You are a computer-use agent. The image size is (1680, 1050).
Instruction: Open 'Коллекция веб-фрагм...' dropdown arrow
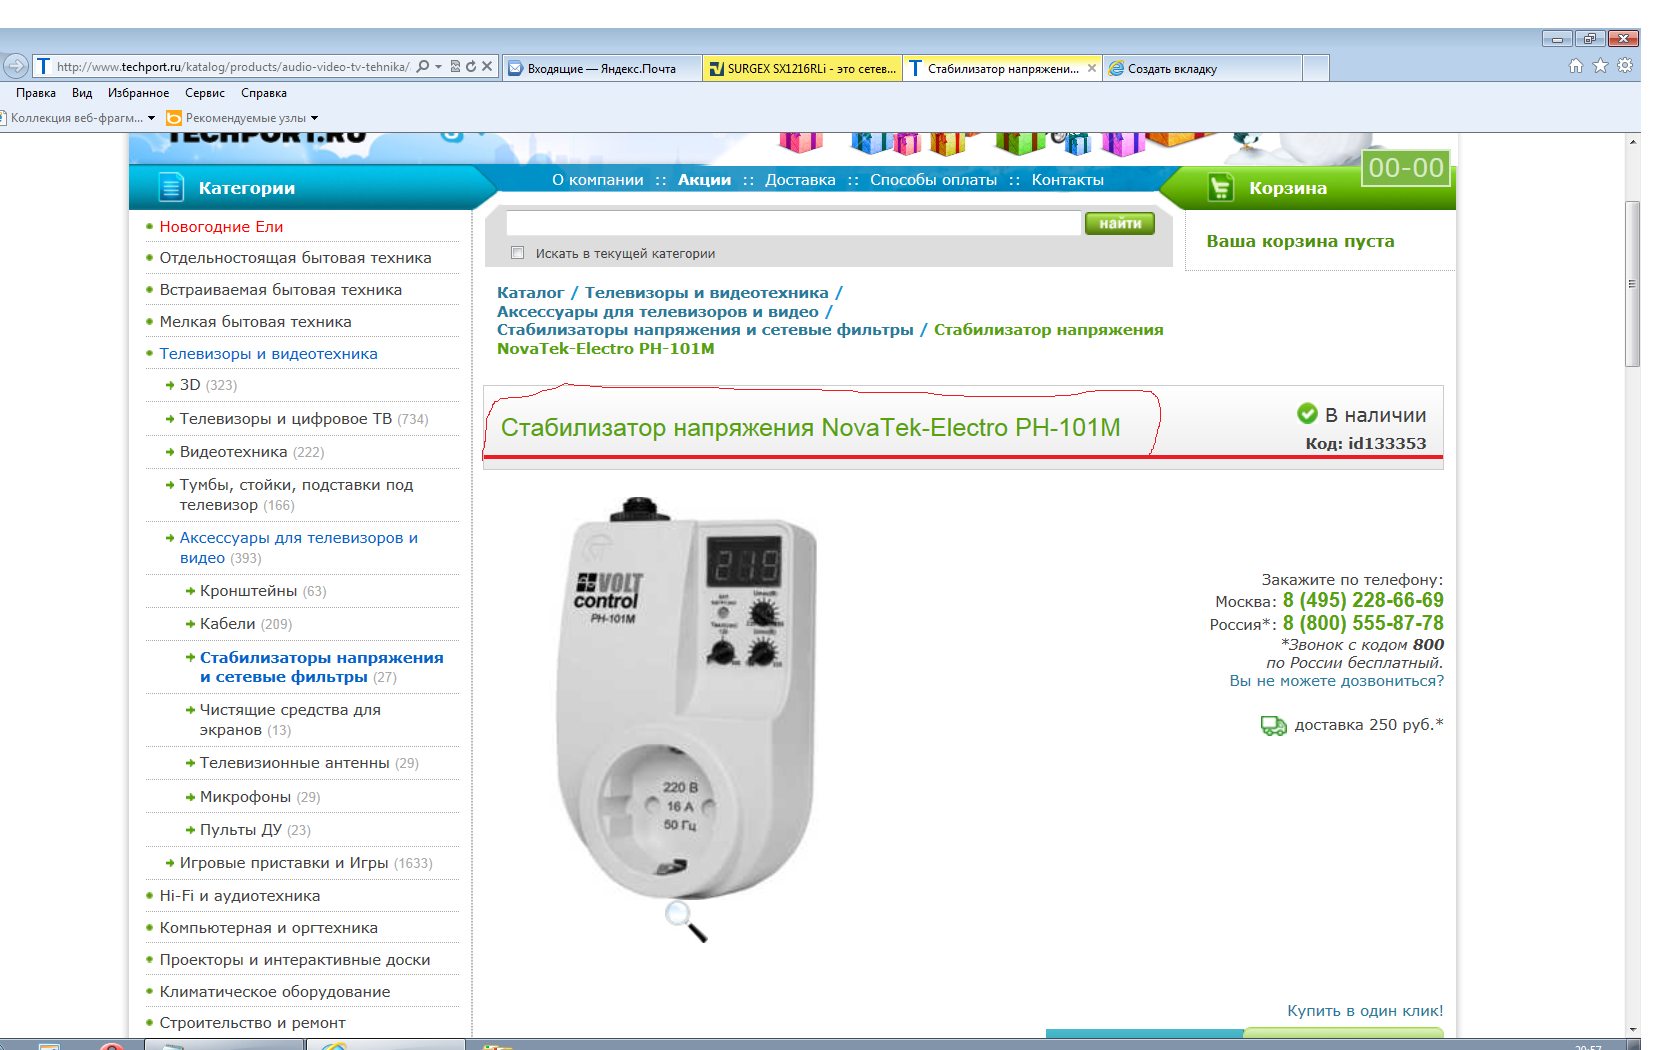coord(151,118)
